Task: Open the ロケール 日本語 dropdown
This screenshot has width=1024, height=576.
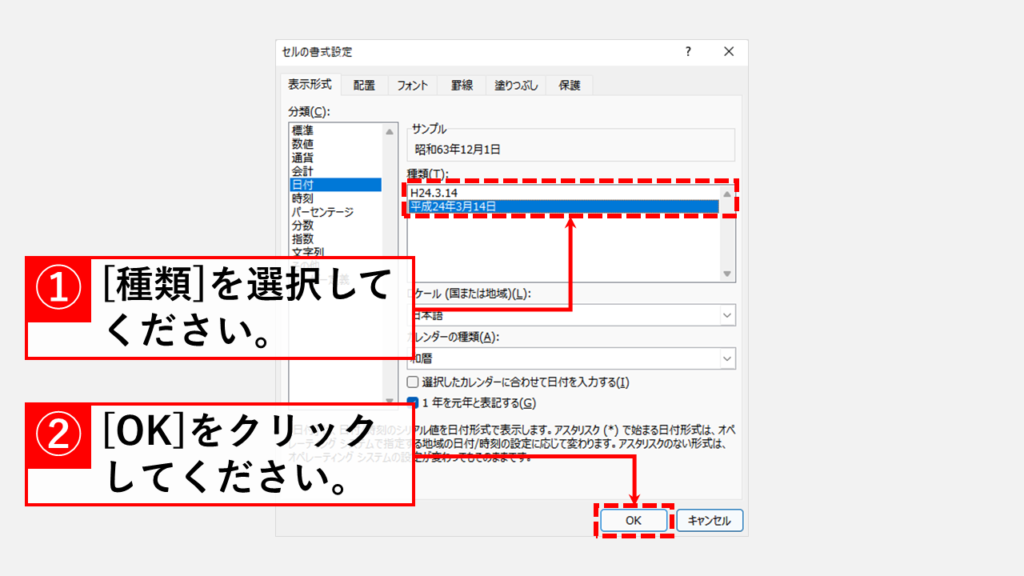Action: coord(726,315)
